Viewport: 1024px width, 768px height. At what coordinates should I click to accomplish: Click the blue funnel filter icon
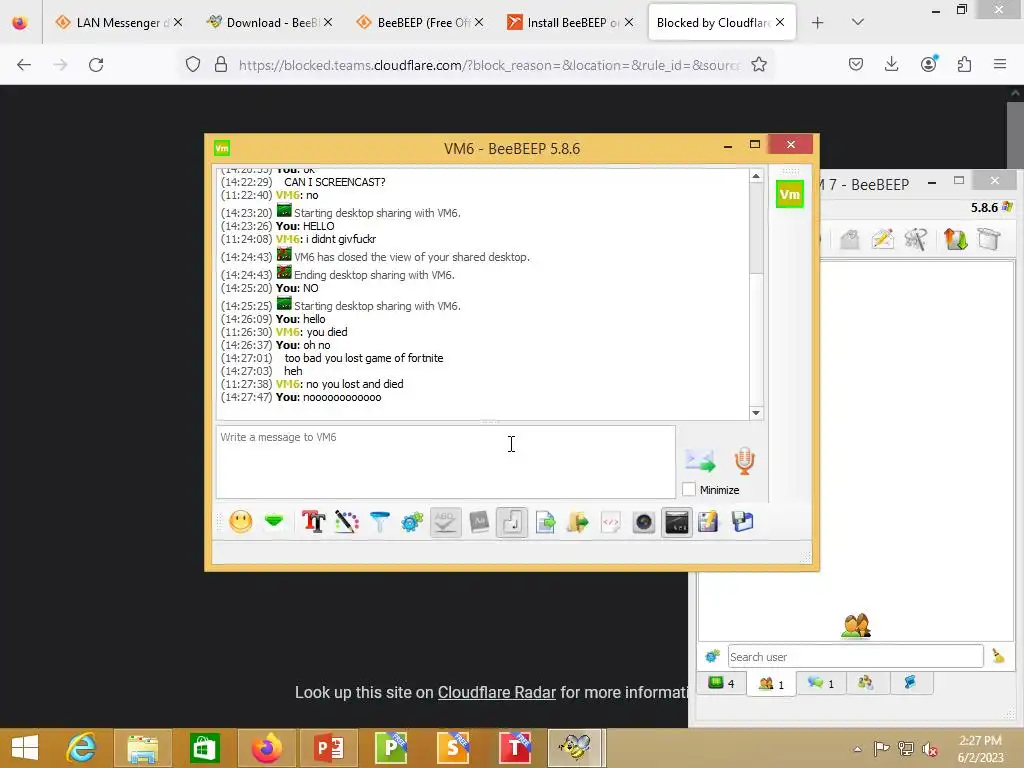379,522
